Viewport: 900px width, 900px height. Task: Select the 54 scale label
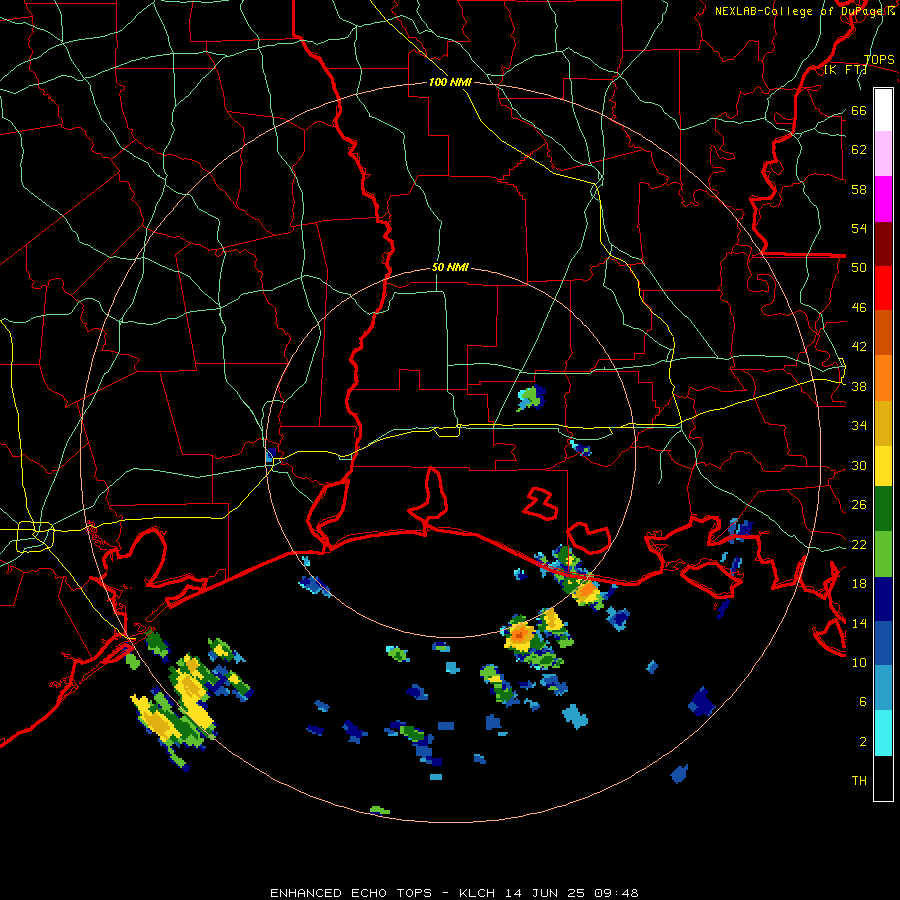pos(859,228)
